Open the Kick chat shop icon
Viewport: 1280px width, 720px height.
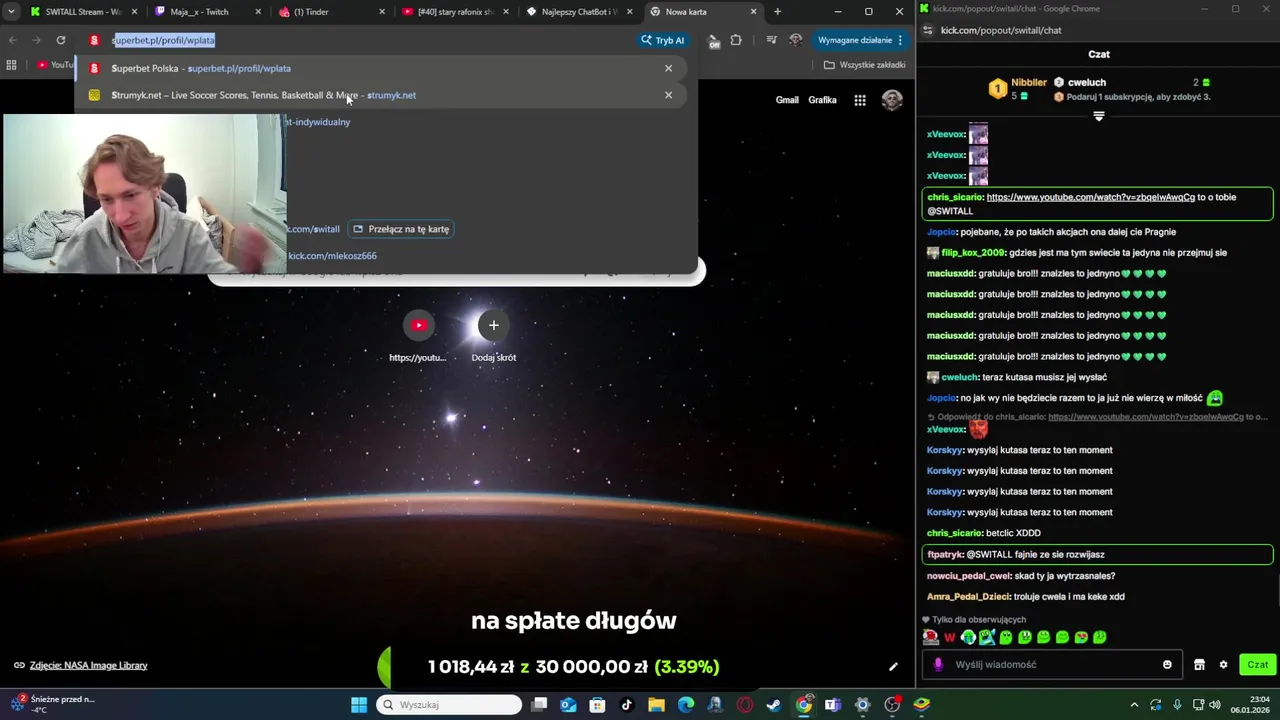[x=1199, y=664]
